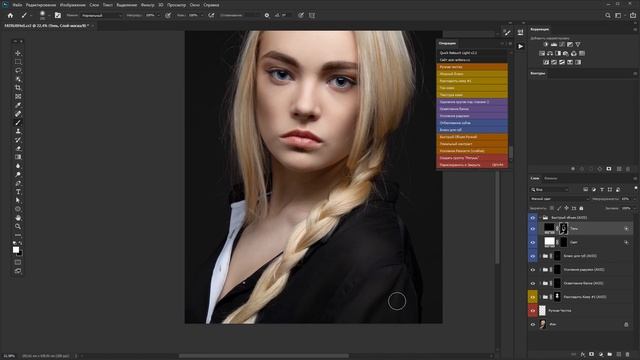This screenshot has width=640, height=360.
Task: Click the Тень layer mask thumbnail
Action: pos(564,229)
